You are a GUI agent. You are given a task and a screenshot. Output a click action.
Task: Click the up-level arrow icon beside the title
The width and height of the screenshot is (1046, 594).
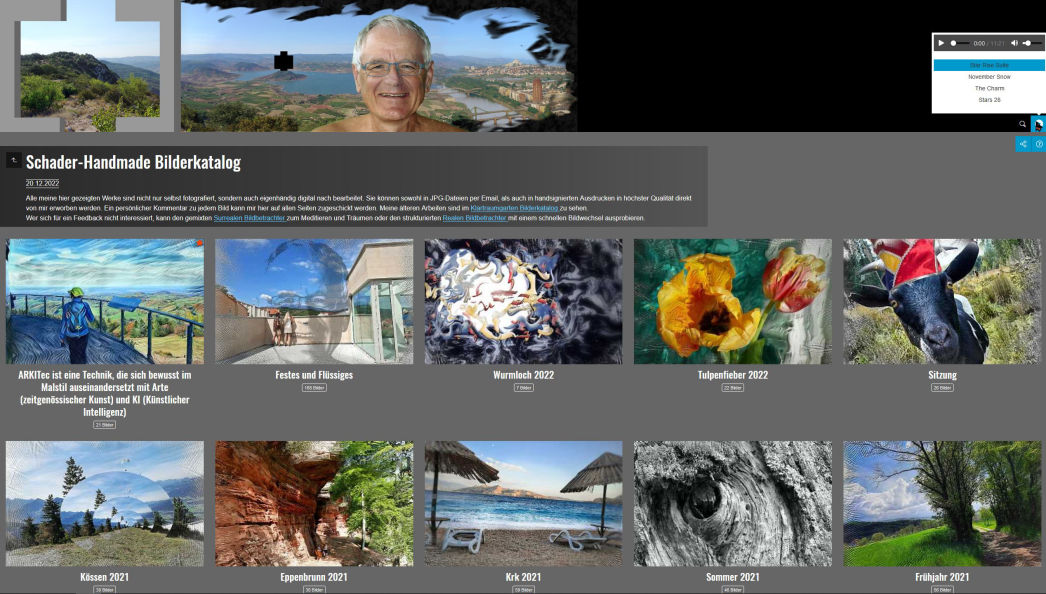tap(13, 160)
